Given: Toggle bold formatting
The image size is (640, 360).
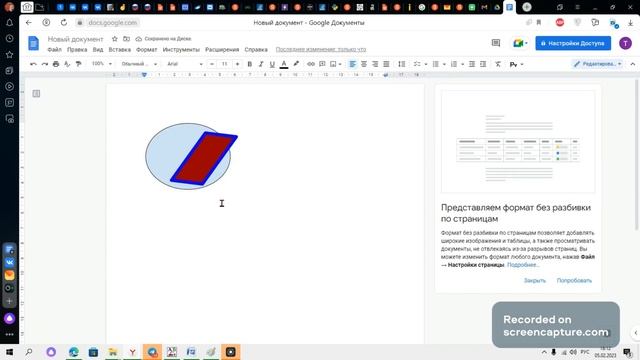Looking at the screenshot, I should [250, 64].
